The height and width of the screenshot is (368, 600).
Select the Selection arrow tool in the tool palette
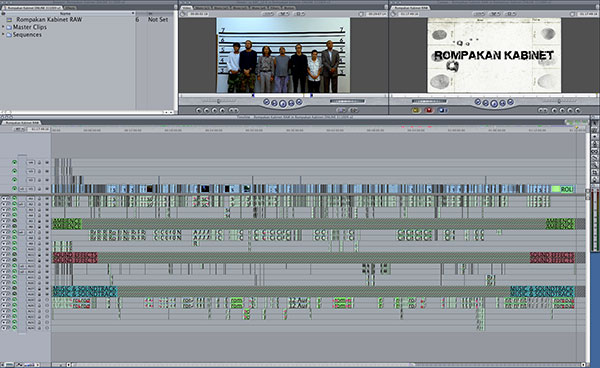tap(595, 123)
